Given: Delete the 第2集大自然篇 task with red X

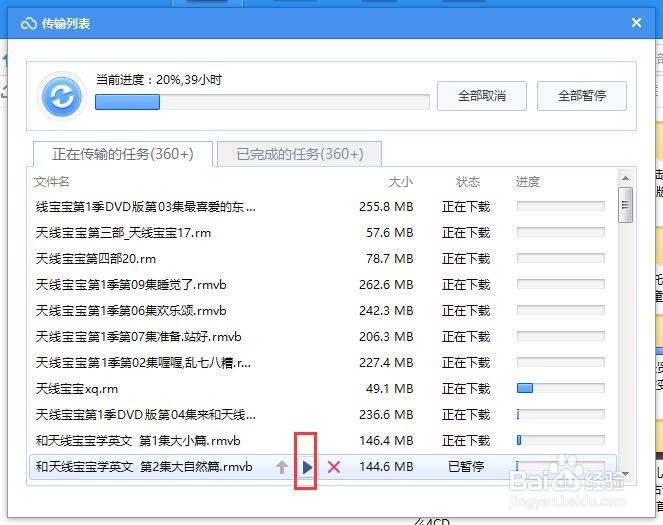Looking at the screenshot, I should (x=334, y=467).
